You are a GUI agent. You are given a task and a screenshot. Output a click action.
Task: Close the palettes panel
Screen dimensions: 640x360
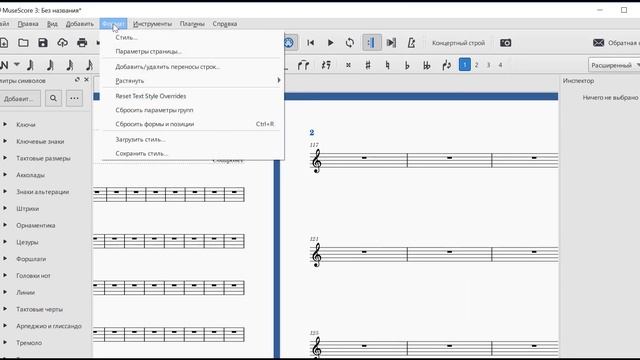tap(86, 80)
